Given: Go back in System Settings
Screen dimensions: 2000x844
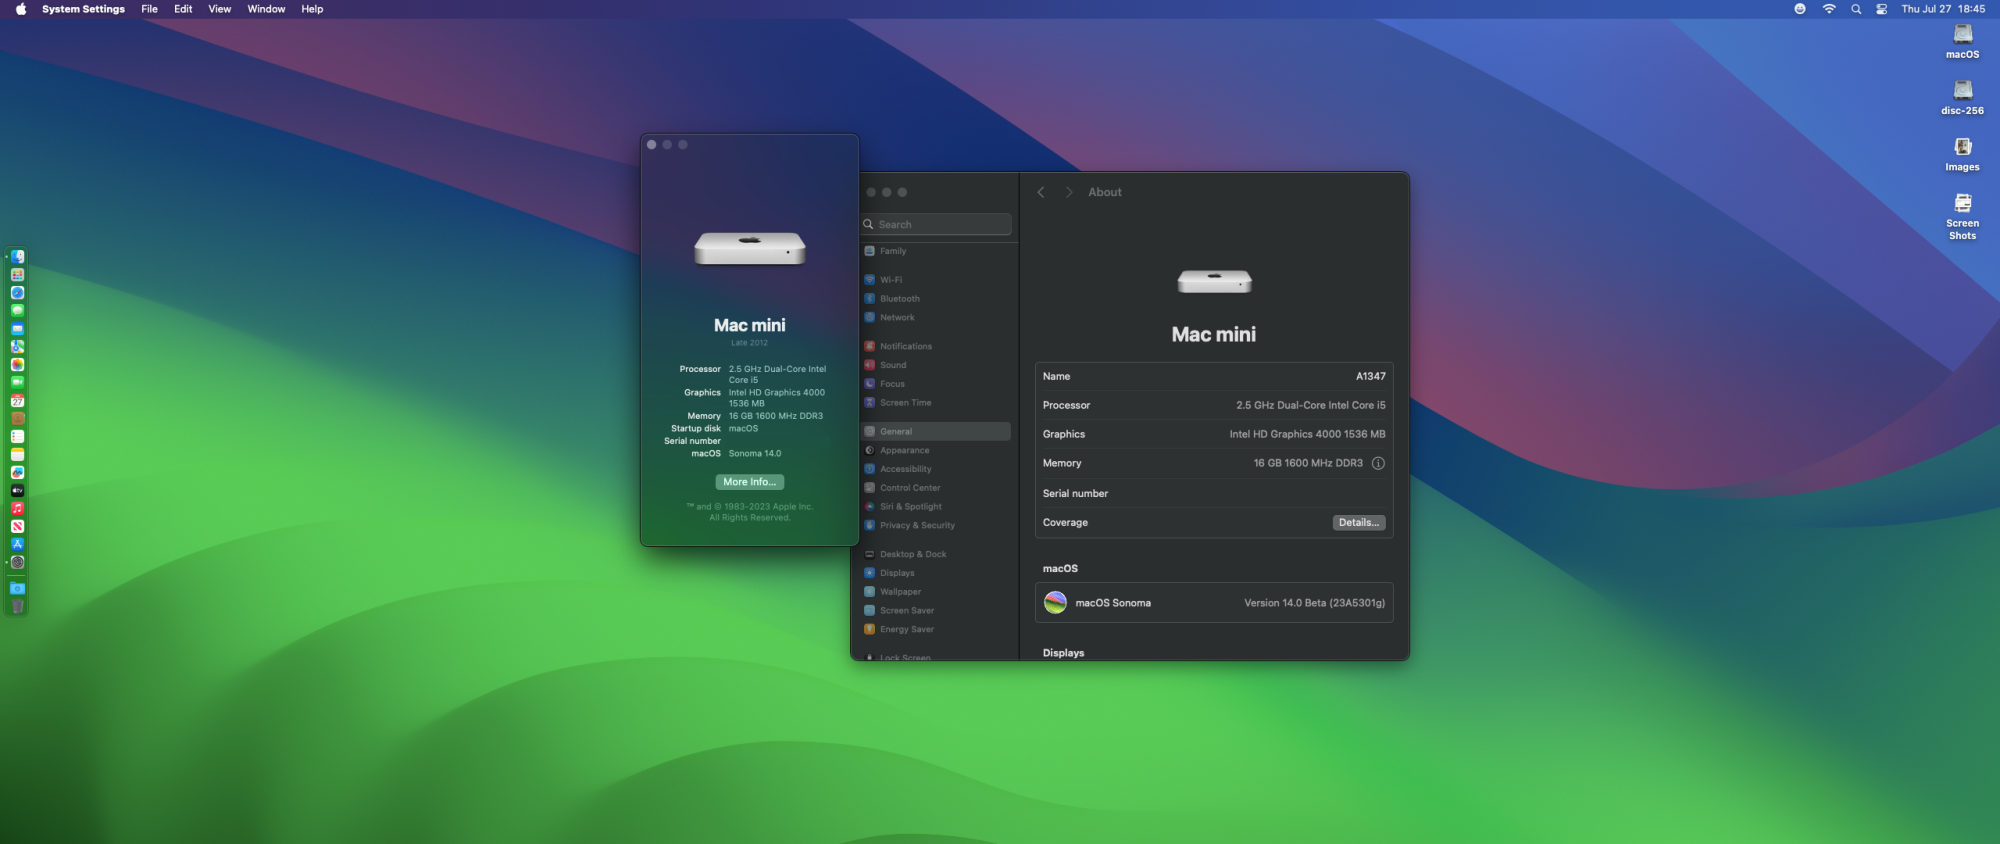Looking at the screenshot, I should 1041,192.
